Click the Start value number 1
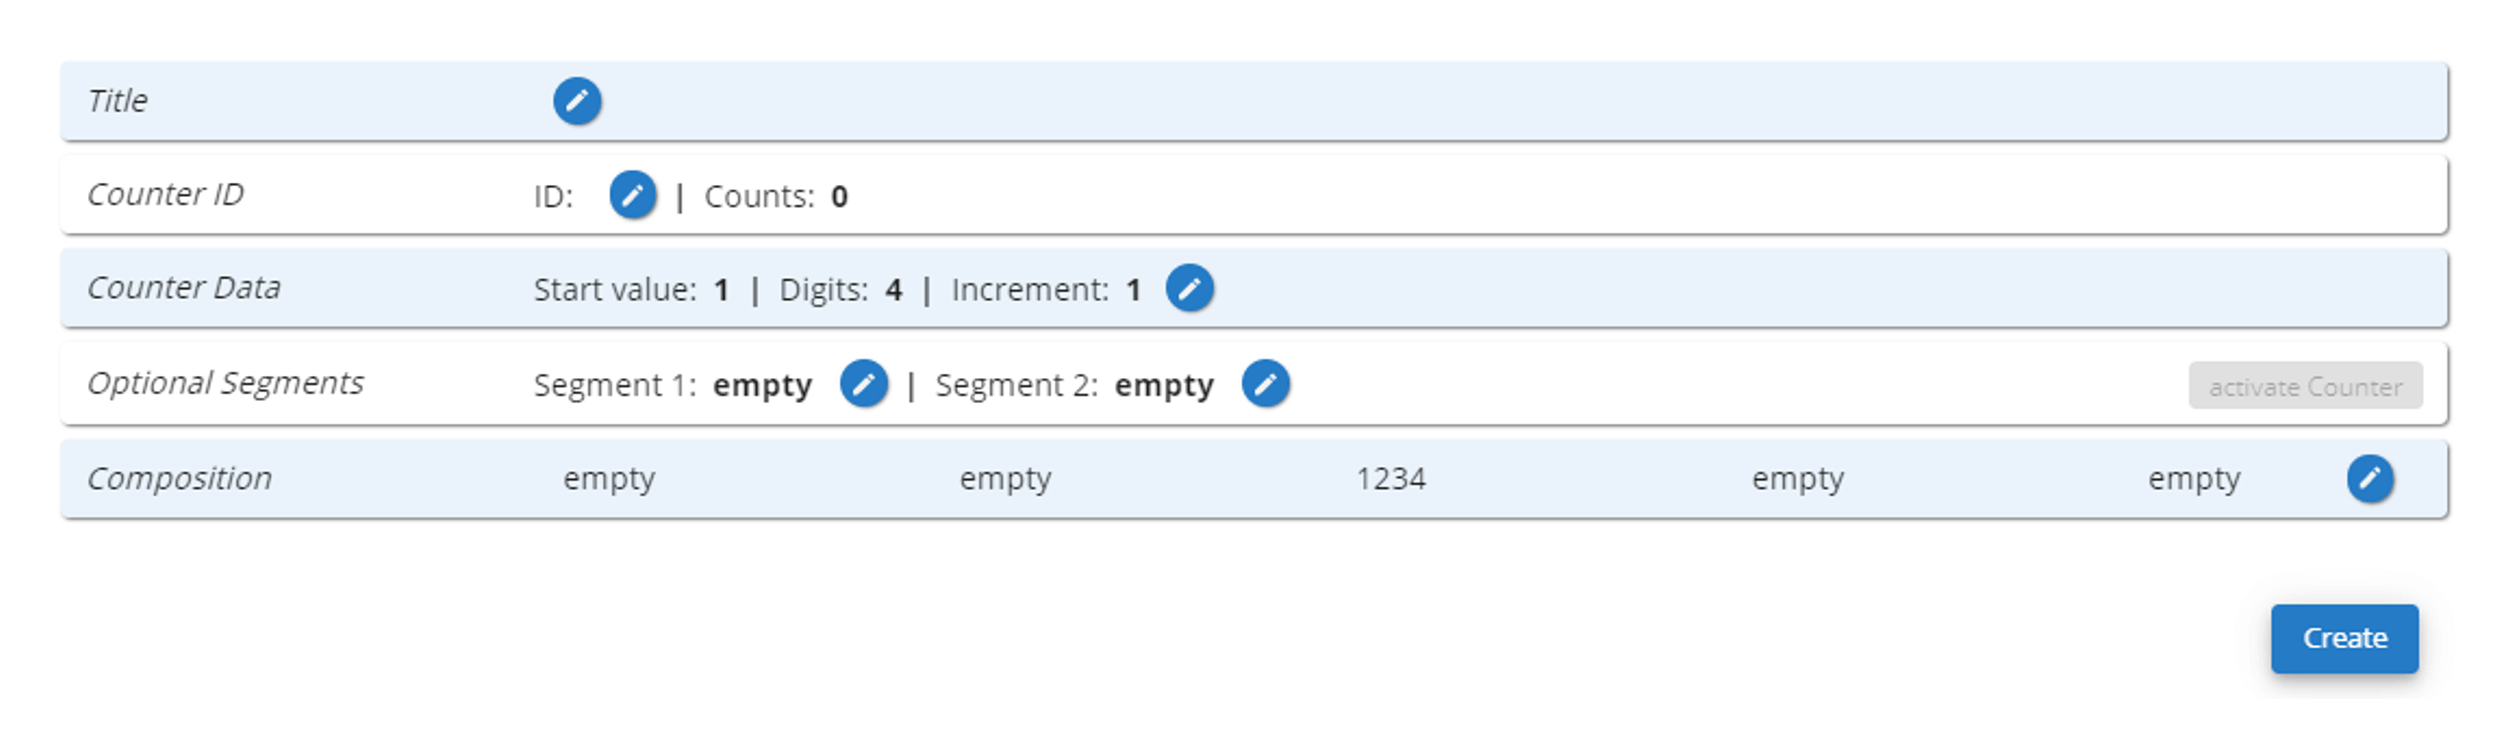Image resolution: width=2510 pixels, height=735 pixels. coord(720,291)
